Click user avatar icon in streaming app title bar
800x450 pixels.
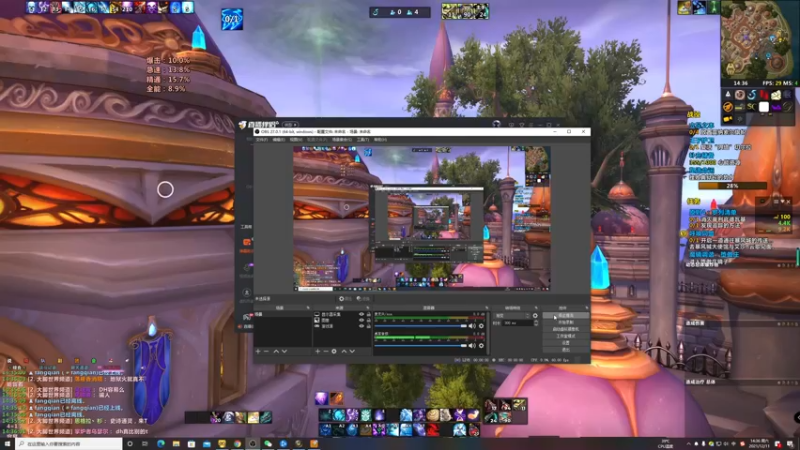click(x=496, y=124)
